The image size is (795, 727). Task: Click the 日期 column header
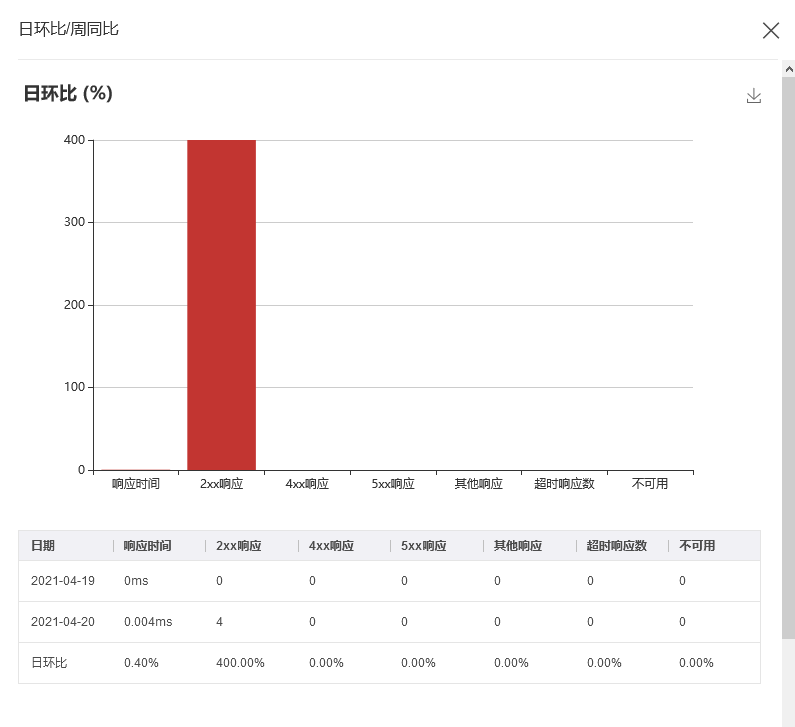pos(43,546)
